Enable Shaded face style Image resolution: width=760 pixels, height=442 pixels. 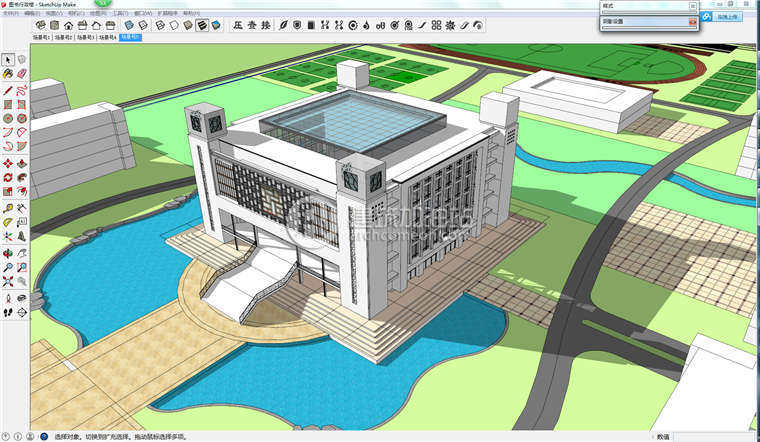[188, 25]
